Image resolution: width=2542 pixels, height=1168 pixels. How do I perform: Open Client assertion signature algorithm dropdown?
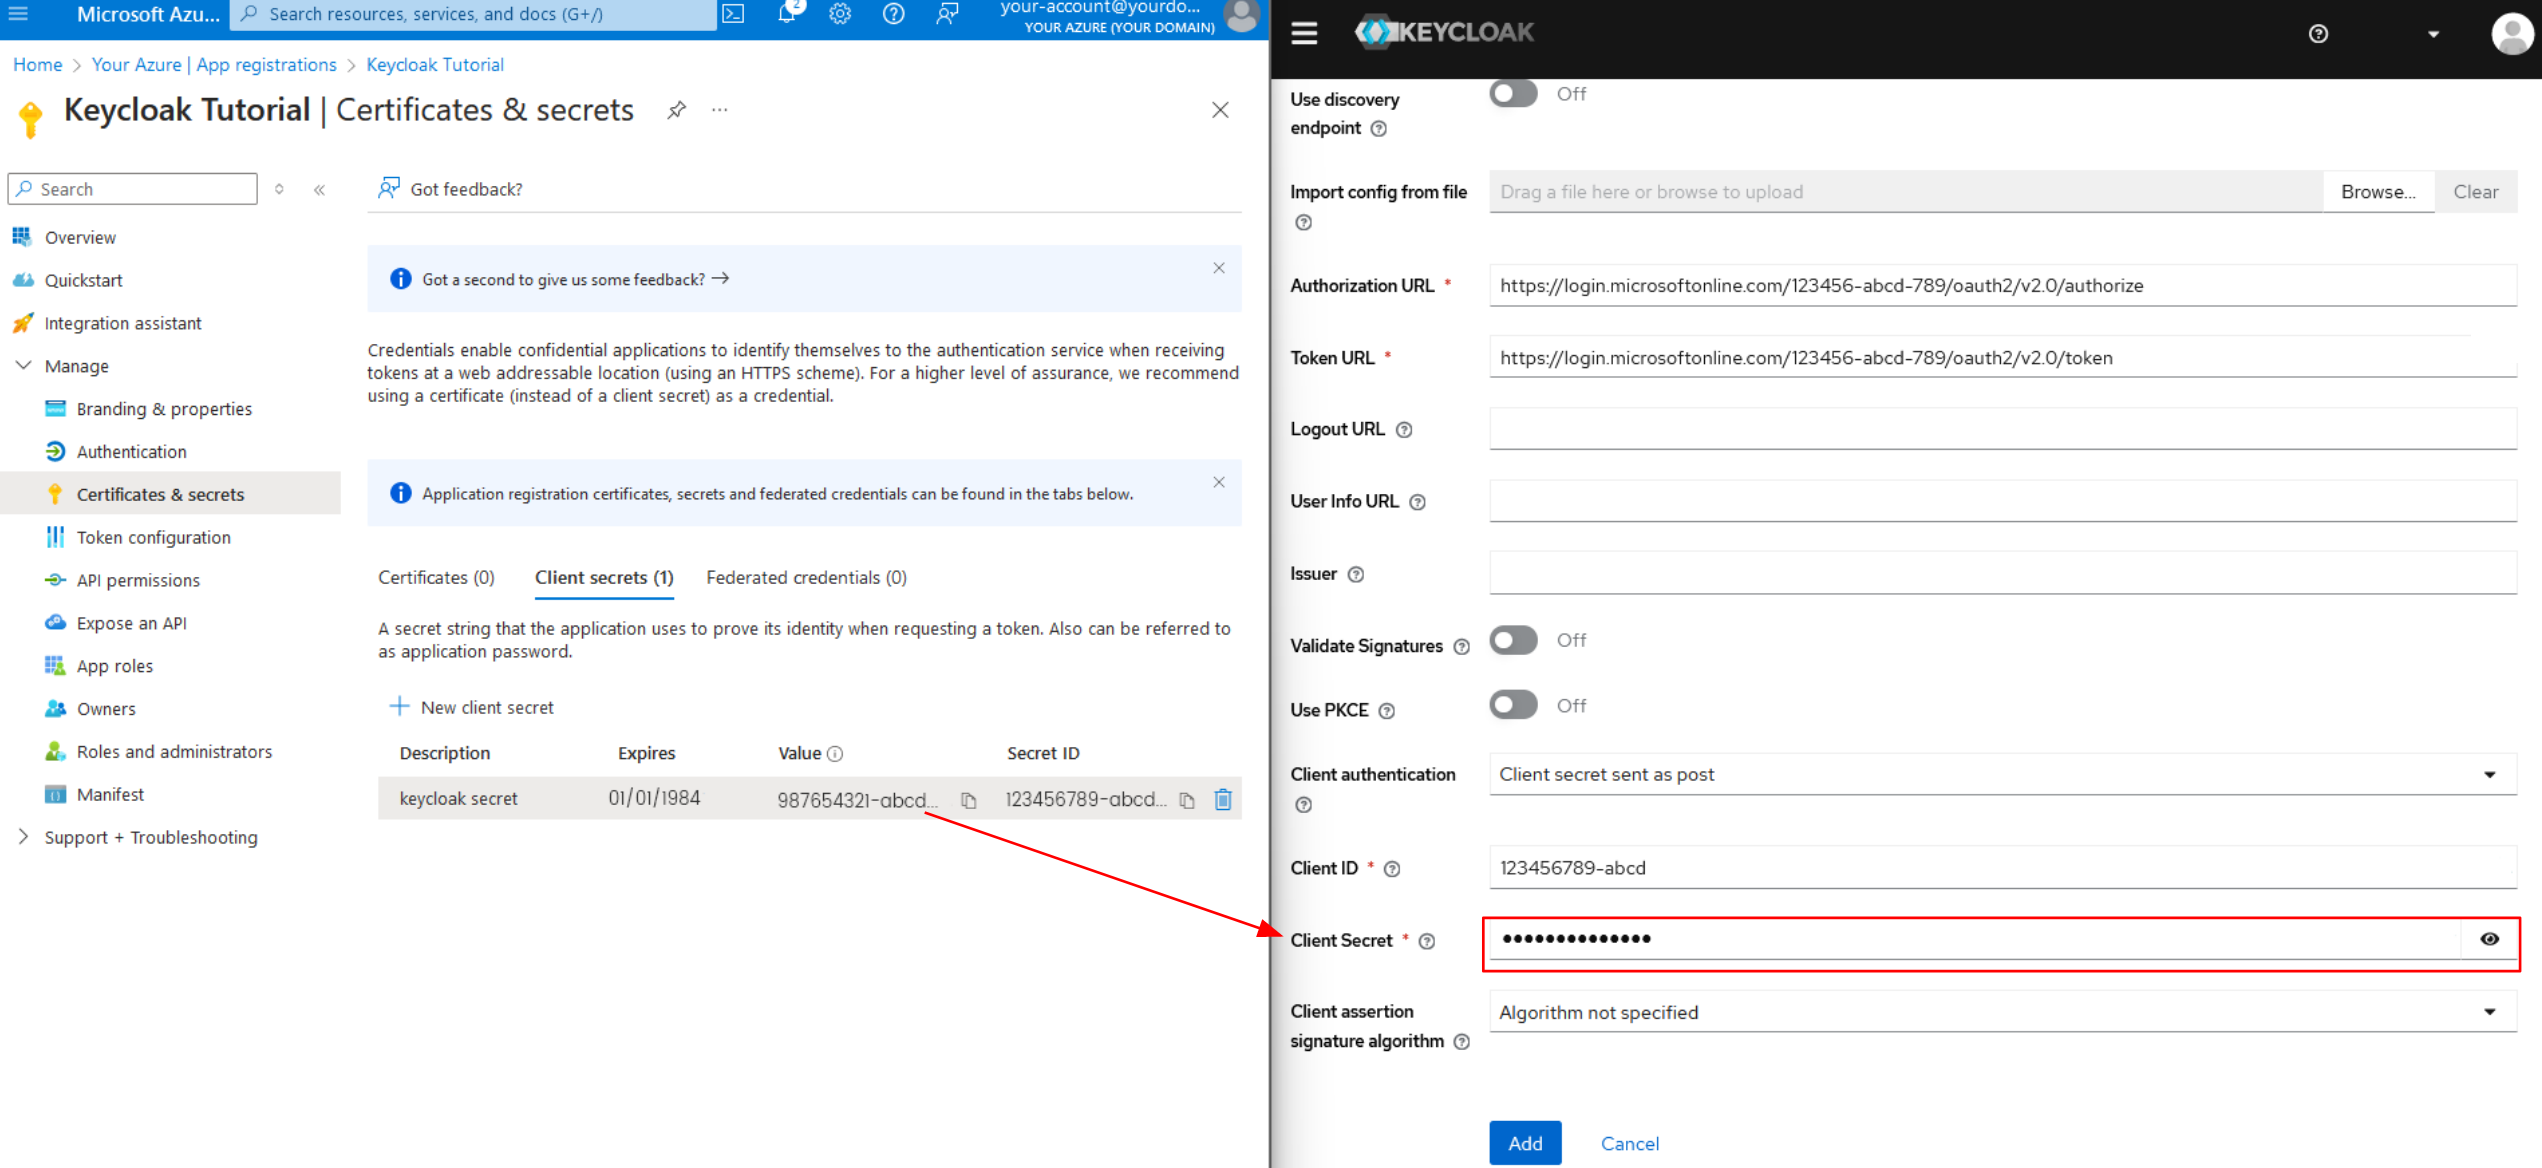(2002, 1012)
